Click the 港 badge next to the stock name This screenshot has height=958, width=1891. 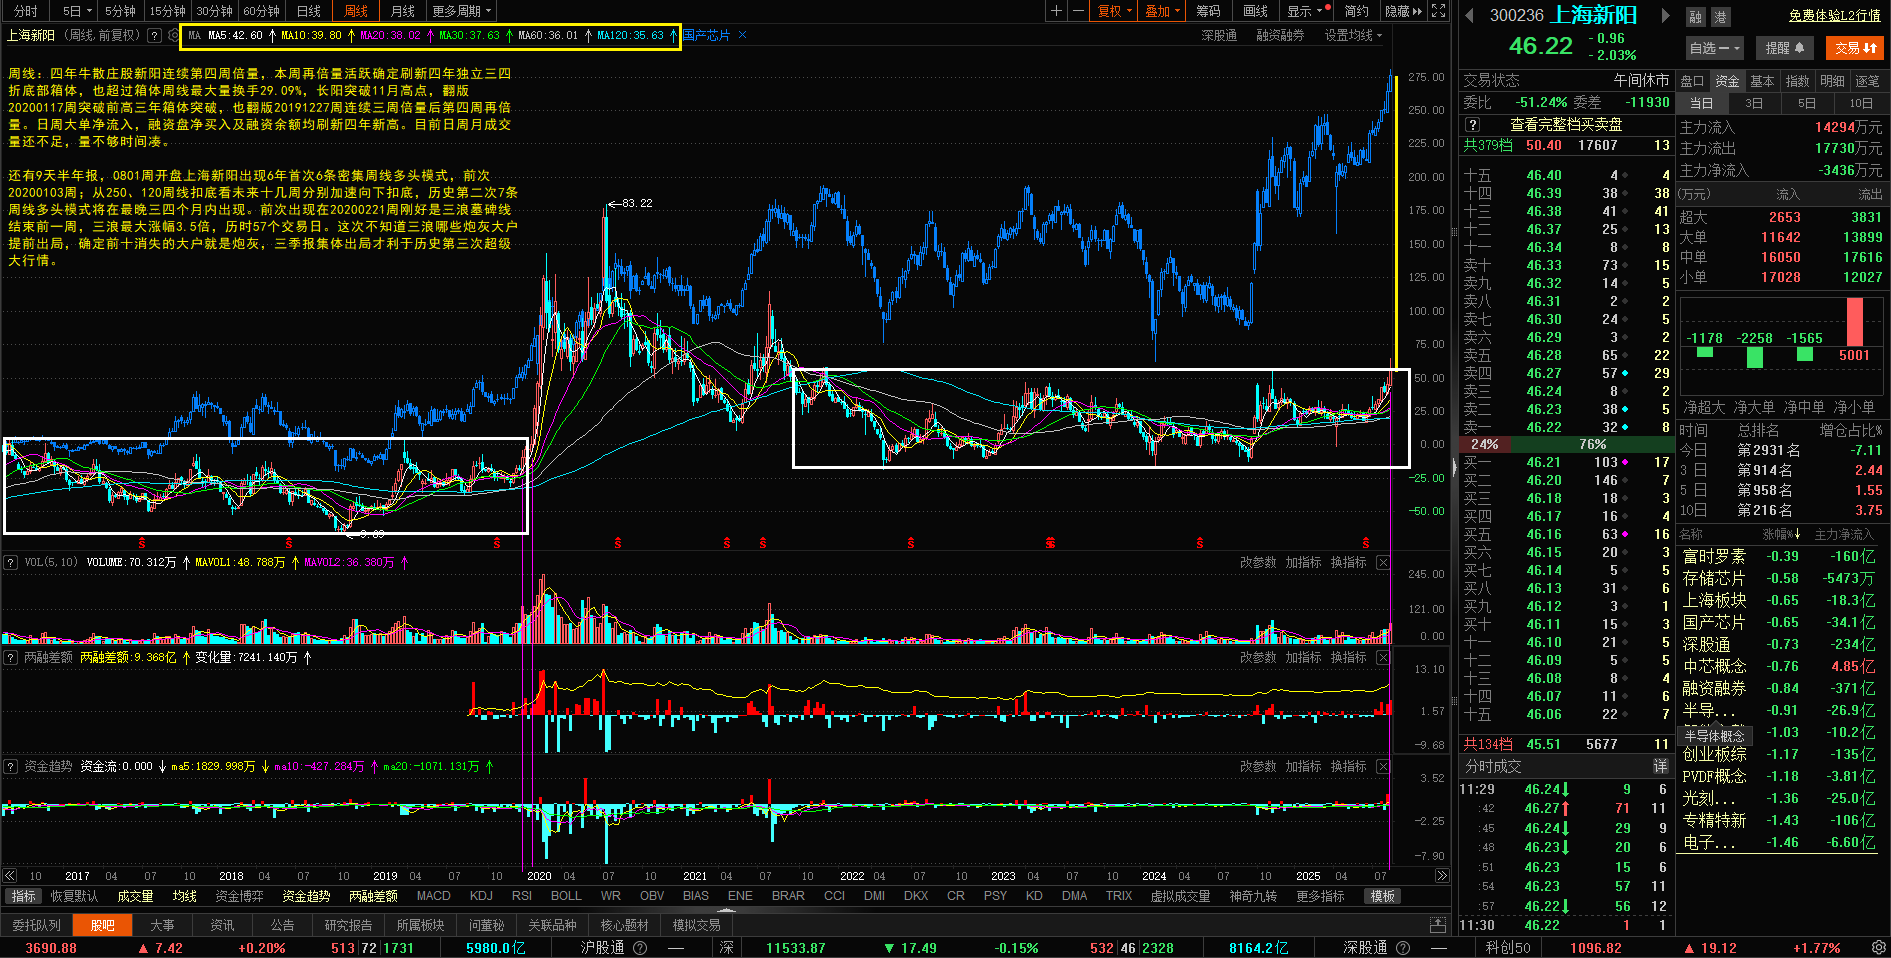click(1720, 17)
